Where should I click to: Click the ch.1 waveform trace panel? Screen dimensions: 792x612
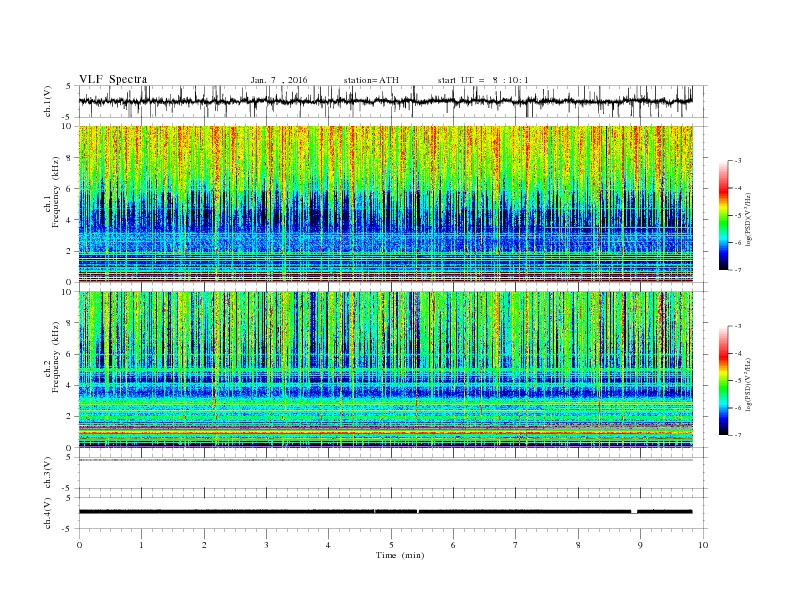pyautogui.click(x=392, y=101)
